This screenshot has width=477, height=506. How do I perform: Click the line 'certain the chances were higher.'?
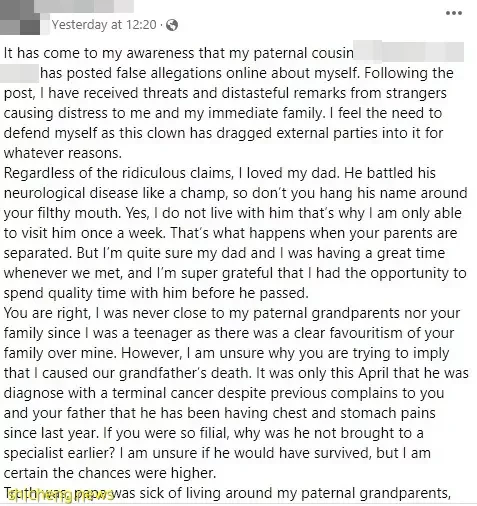point(110,473)
